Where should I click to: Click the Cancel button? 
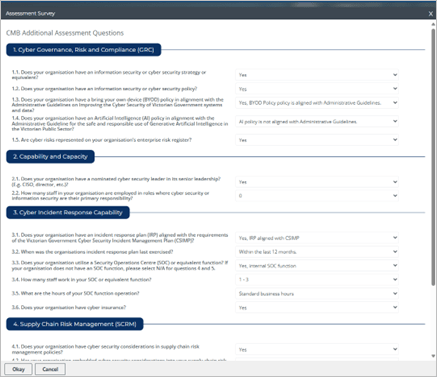coord(50,369)
